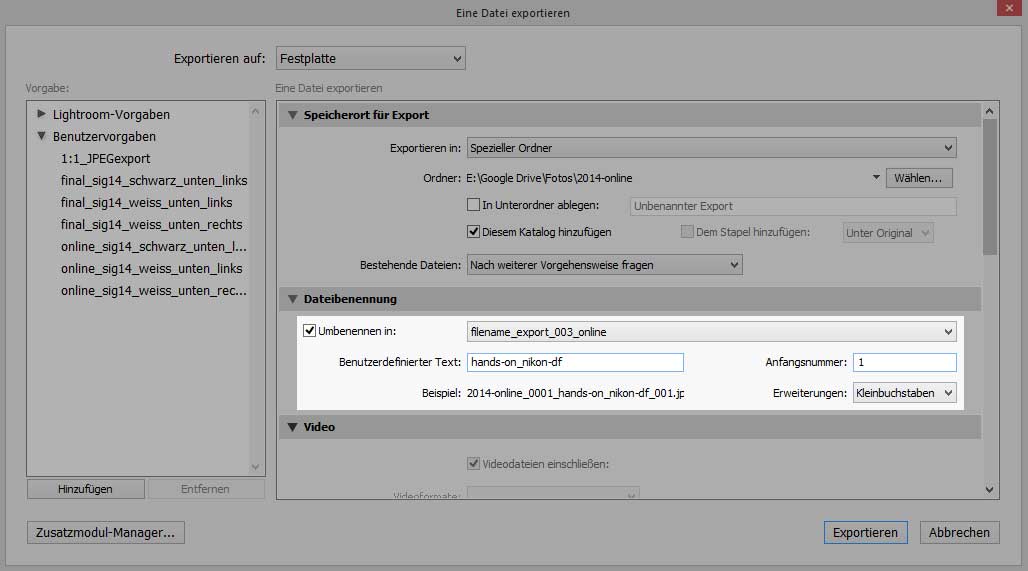Image resolution: width=1028 pixels, height=571 pixels.
Task: Collapse the Benutzervorgaben preset group
Action: click(42, 136)
